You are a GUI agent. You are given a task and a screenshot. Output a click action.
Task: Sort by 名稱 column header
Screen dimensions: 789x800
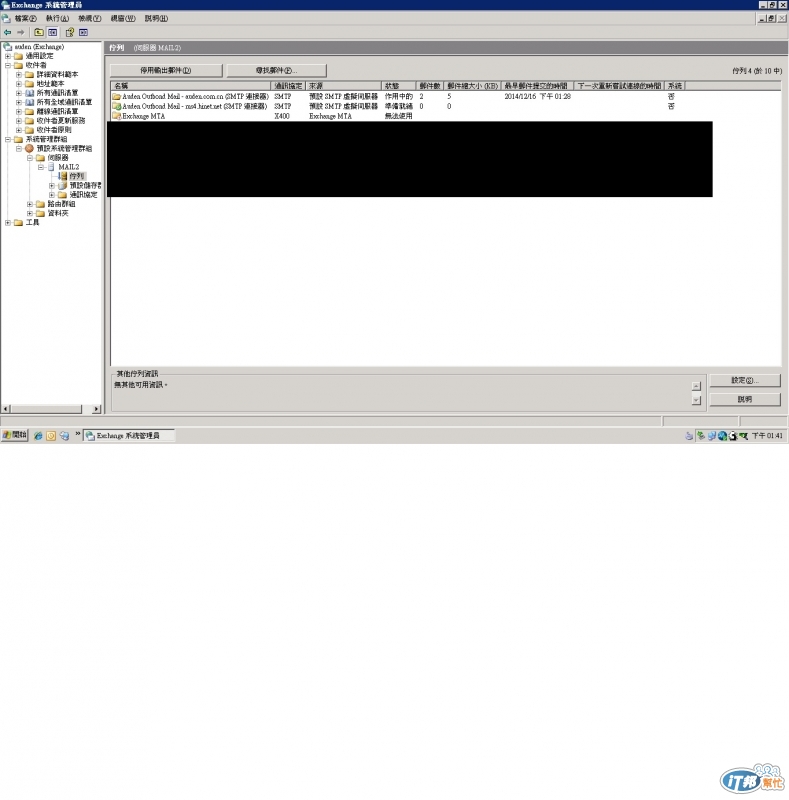click(191, 86)
